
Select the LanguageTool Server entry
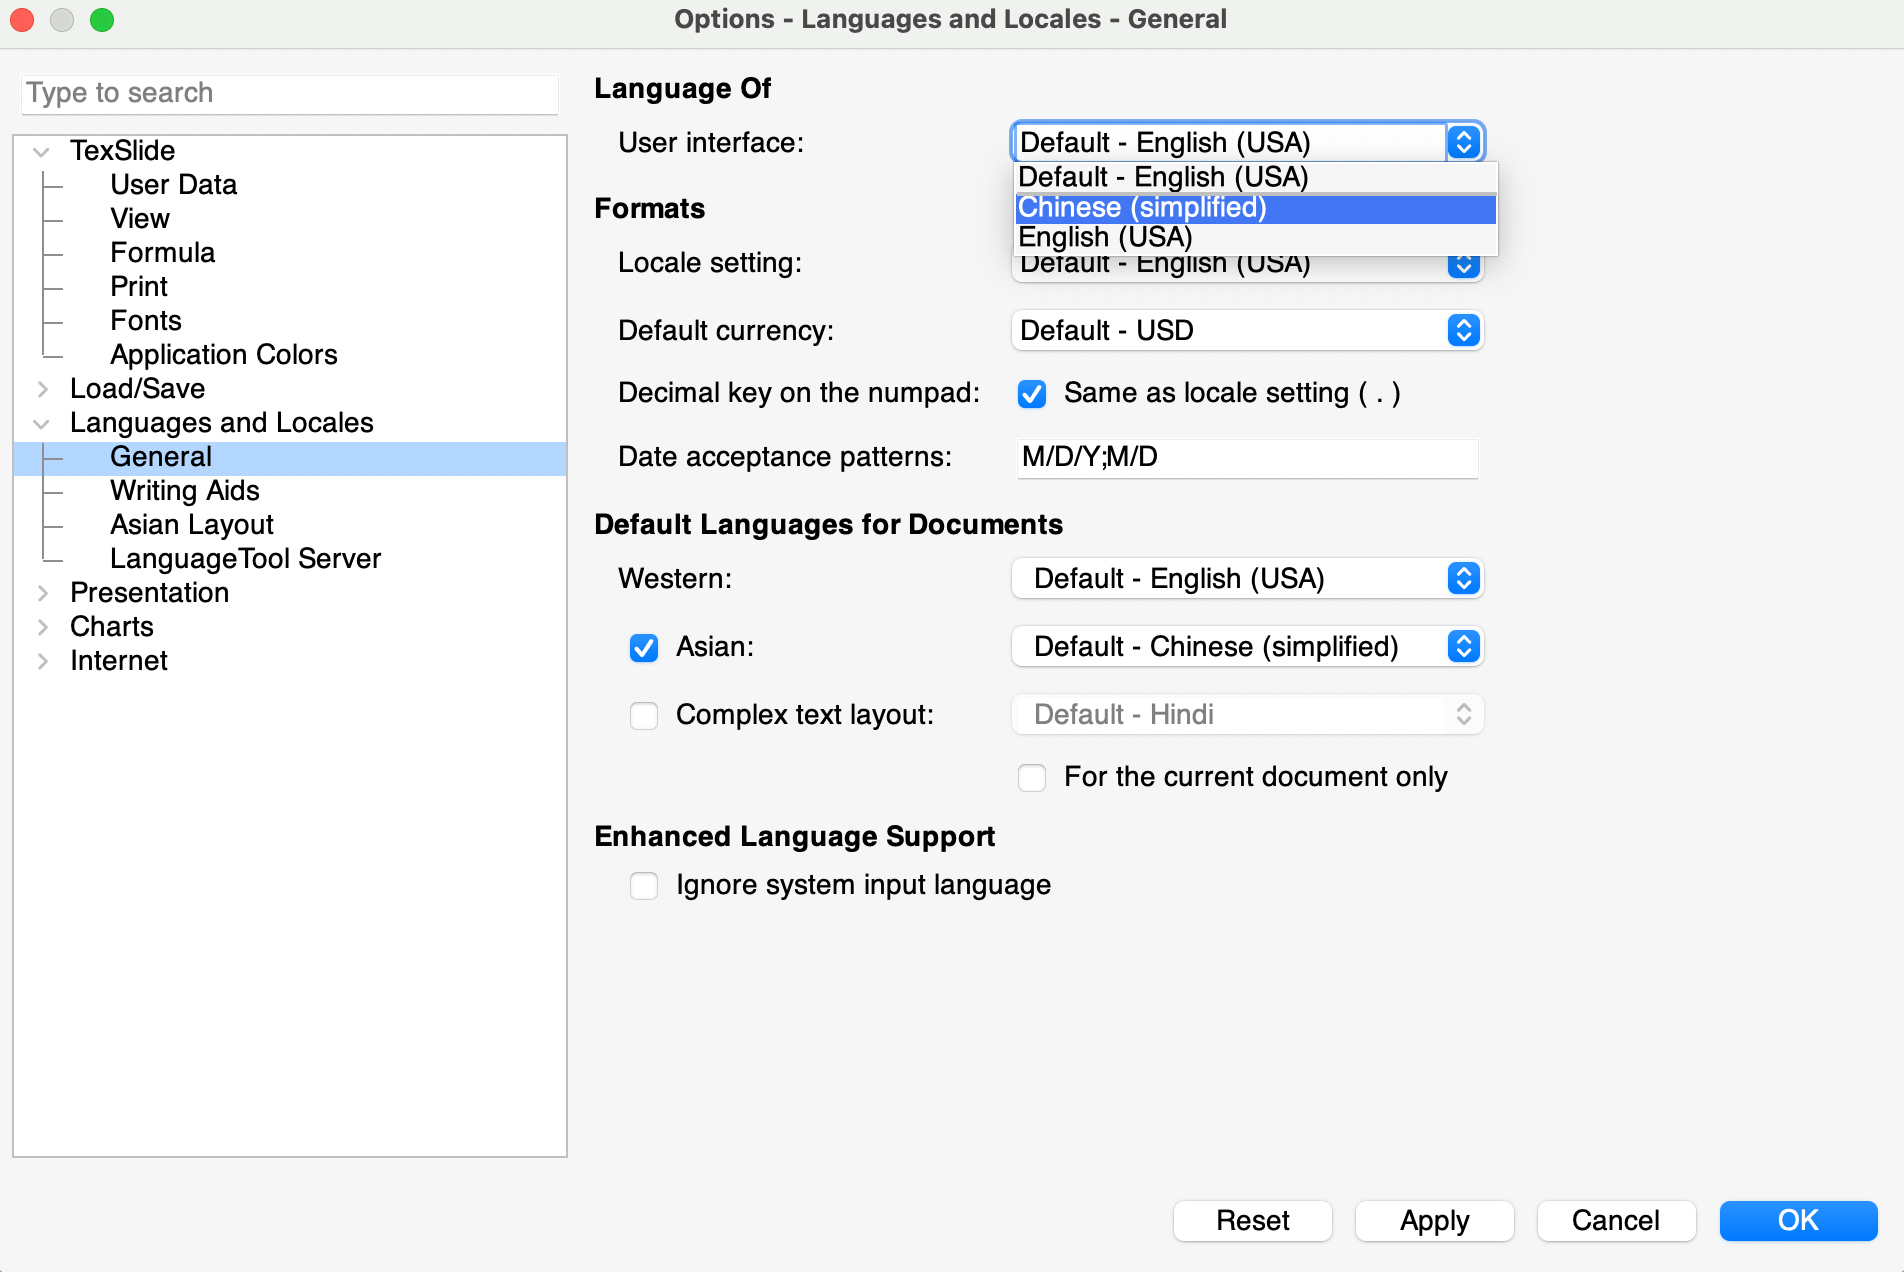(245, 558)
